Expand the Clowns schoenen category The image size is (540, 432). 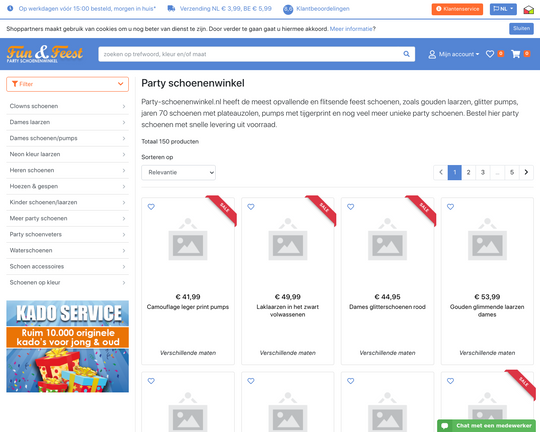(x=68, y=106)
